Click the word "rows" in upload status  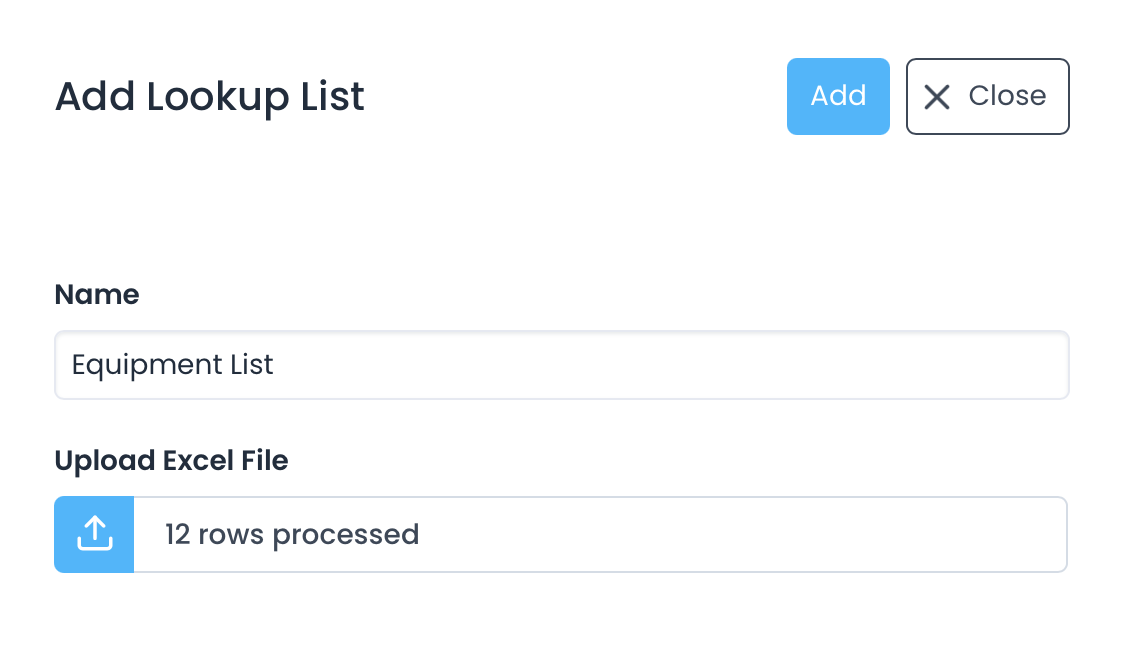pos(231,535)
